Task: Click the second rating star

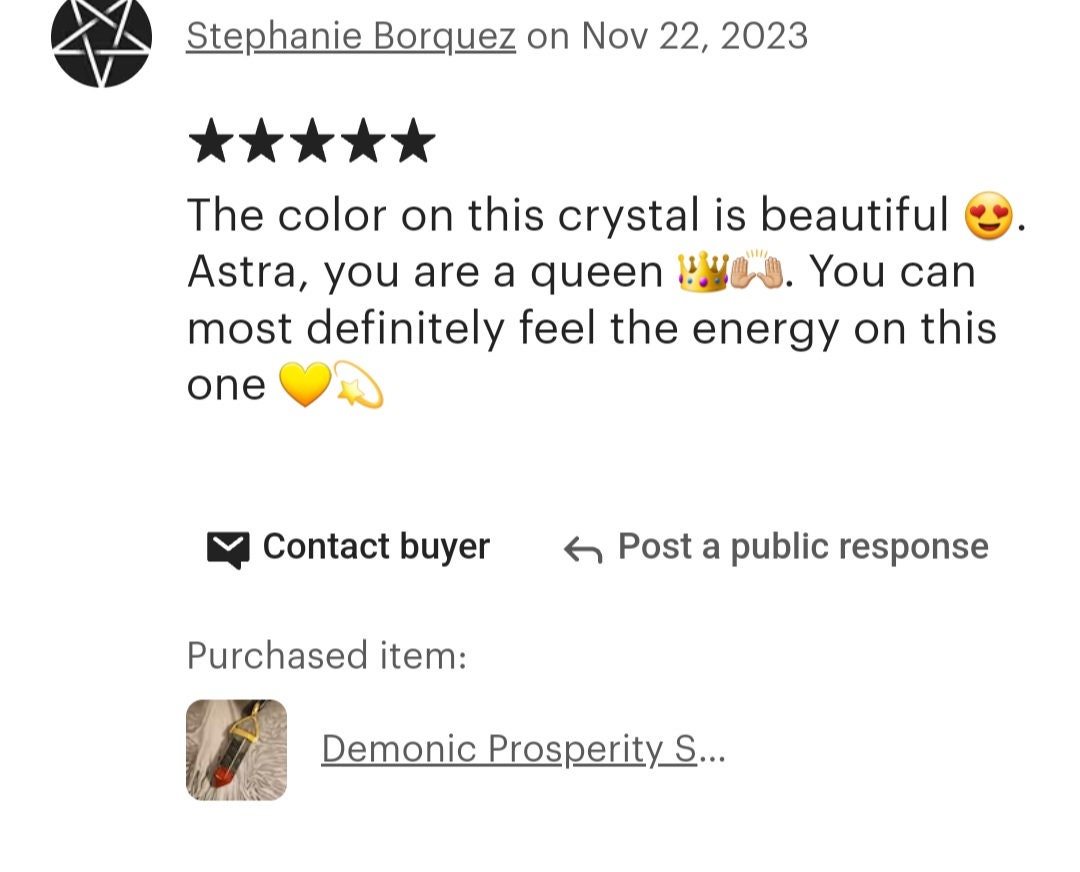Action: point(262,141)
